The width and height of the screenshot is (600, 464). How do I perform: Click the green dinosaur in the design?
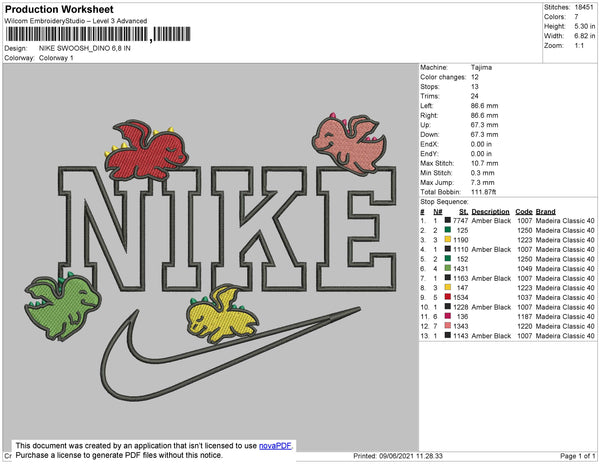click(x=63, y=307)
